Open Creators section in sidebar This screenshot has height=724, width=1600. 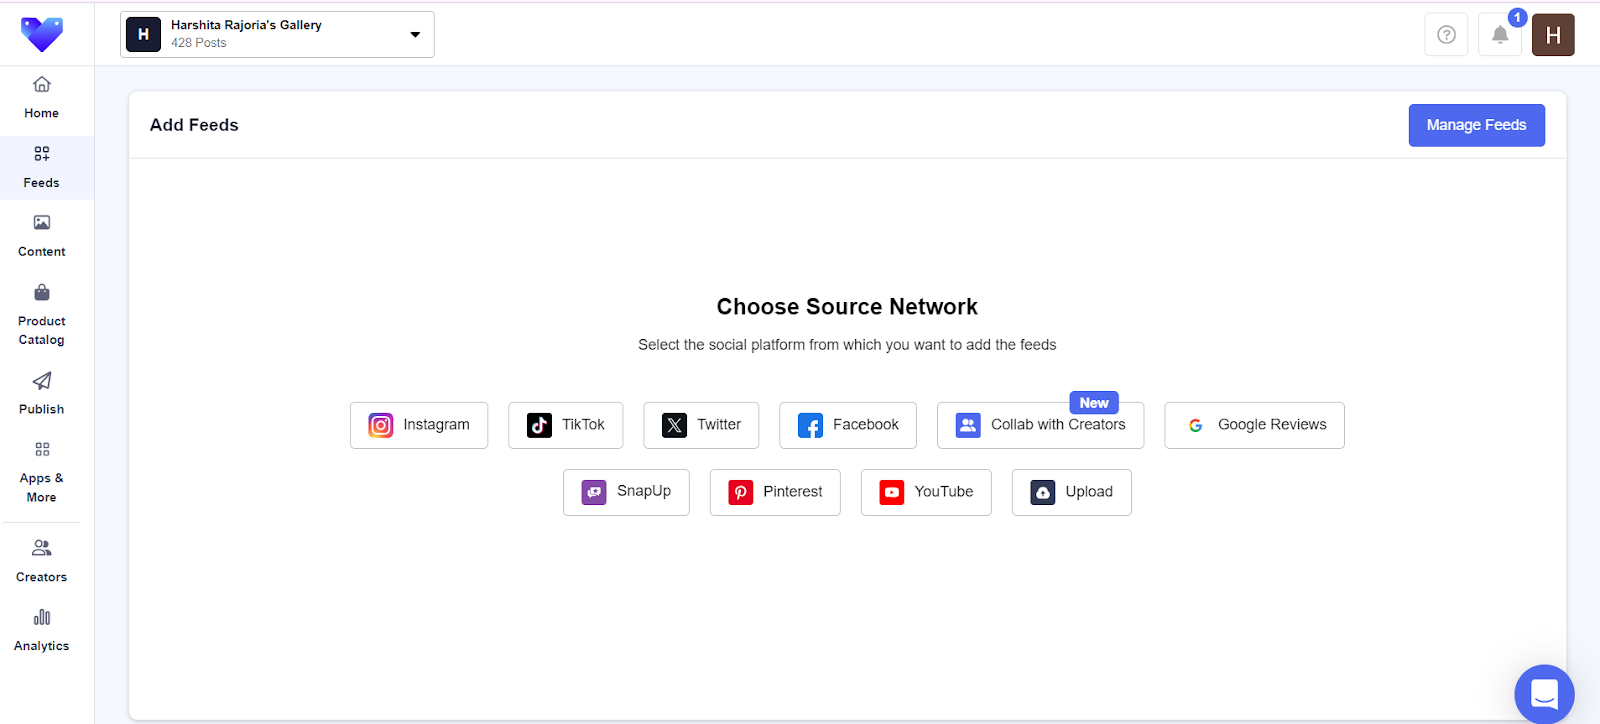(42, 561)
